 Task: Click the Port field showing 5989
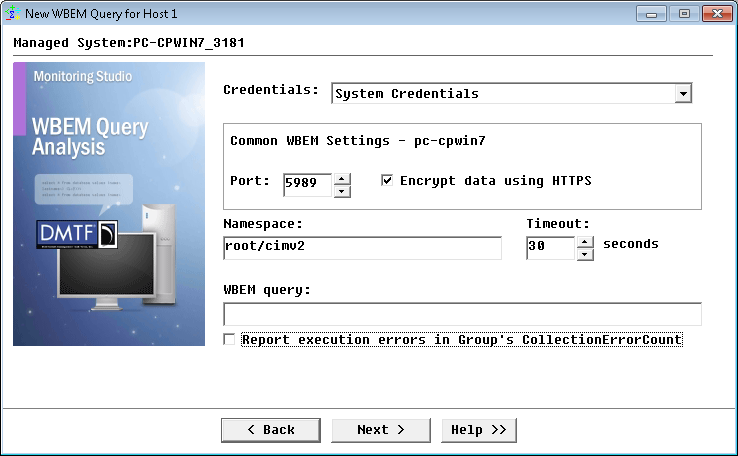[x=308, y=184]
